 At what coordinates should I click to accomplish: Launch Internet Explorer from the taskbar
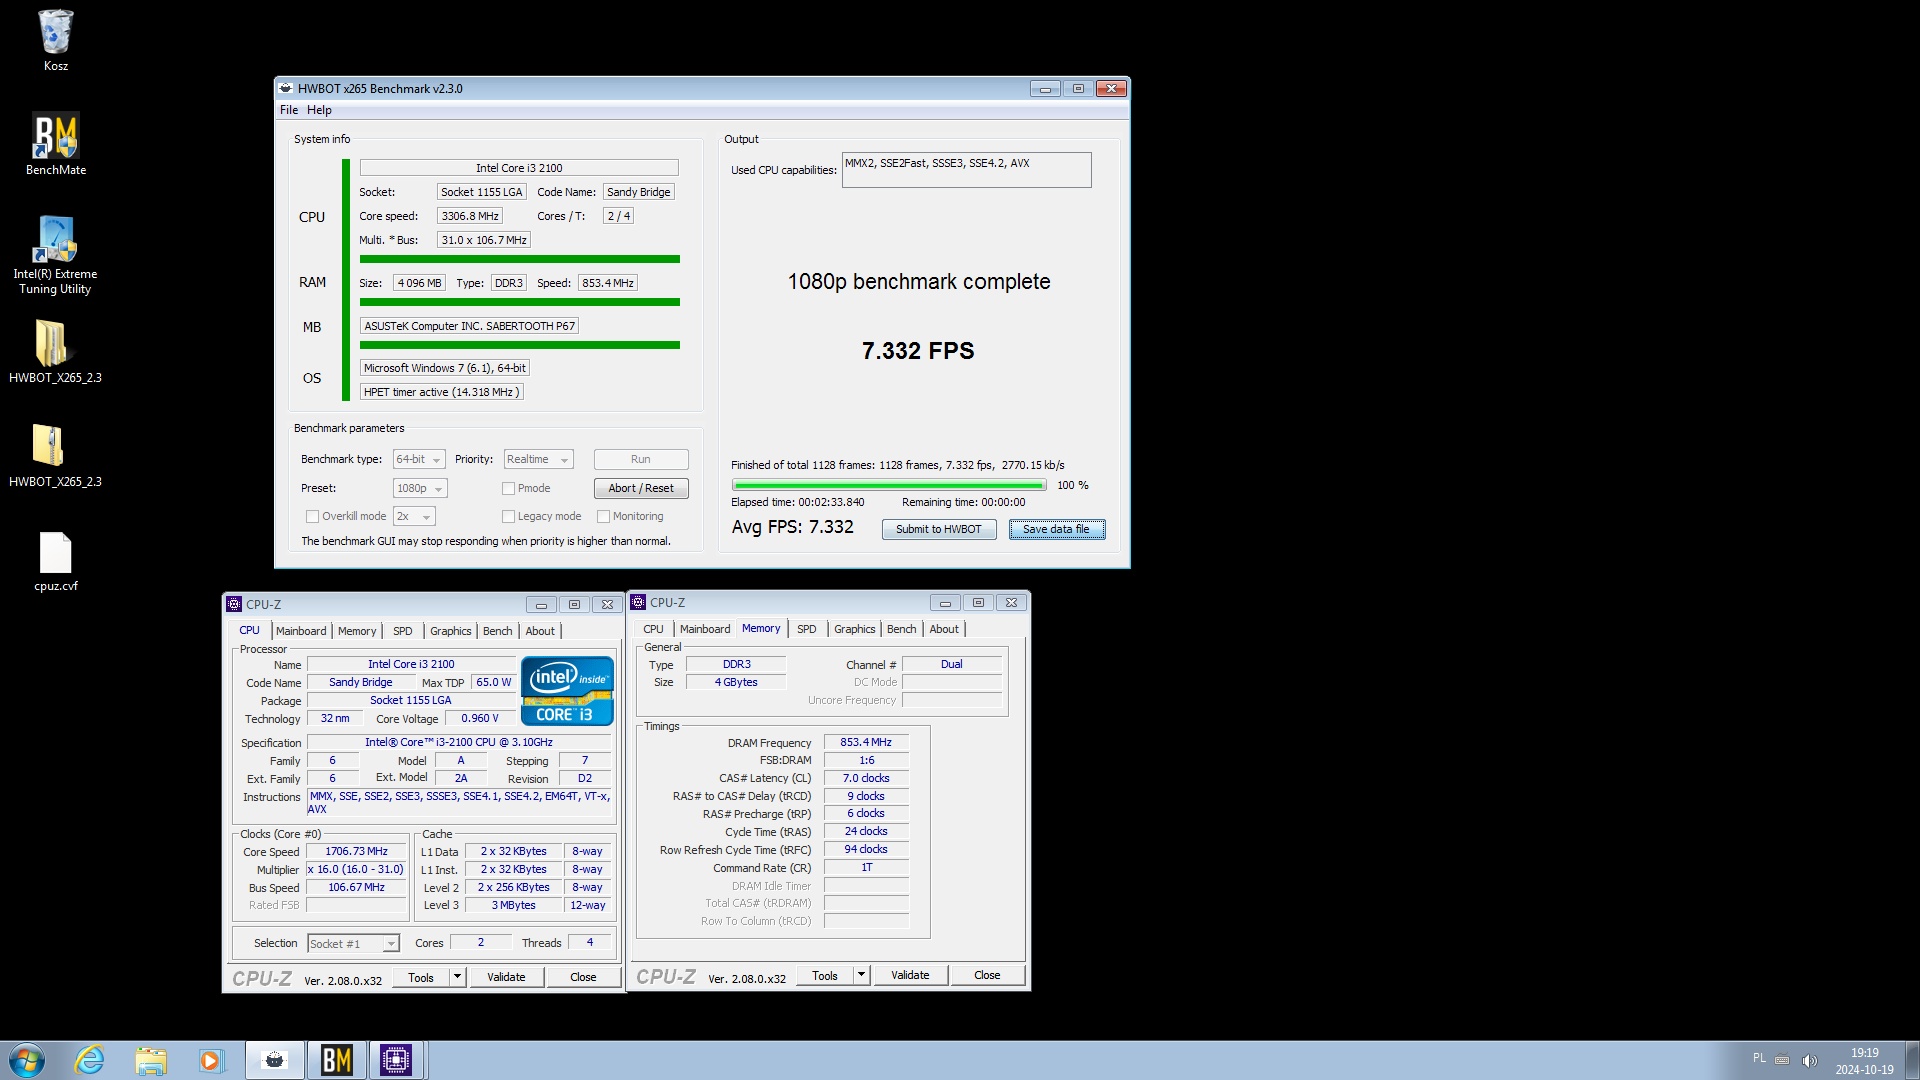point(90,1060)
